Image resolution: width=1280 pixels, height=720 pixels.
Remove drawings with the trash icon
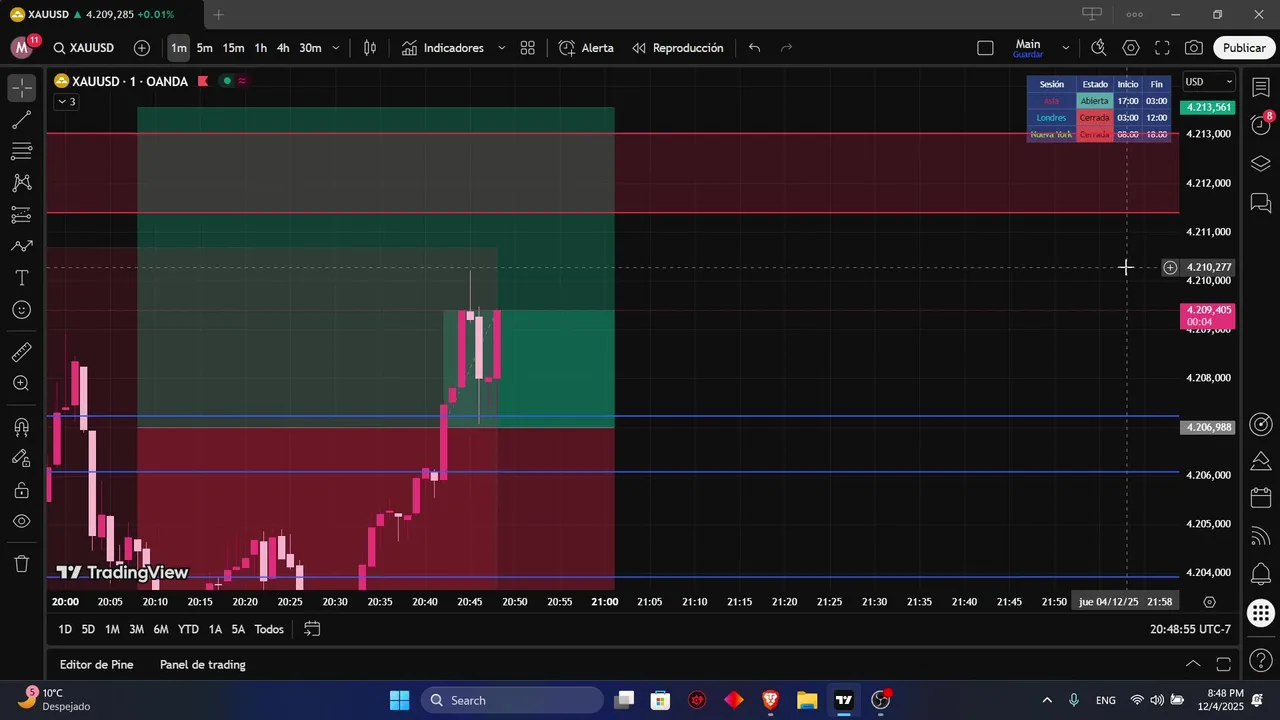(x=21, y=564)
